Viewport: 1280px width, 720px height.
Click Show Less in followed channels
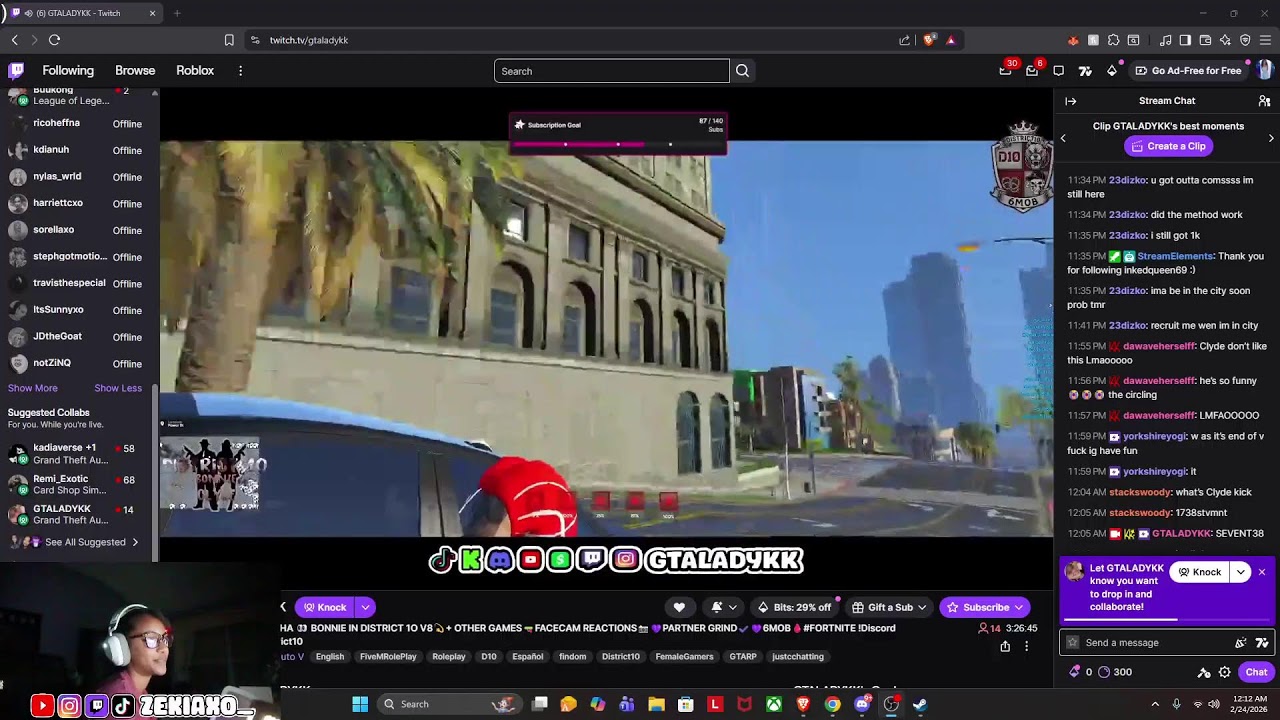click(x=118, y=388)
